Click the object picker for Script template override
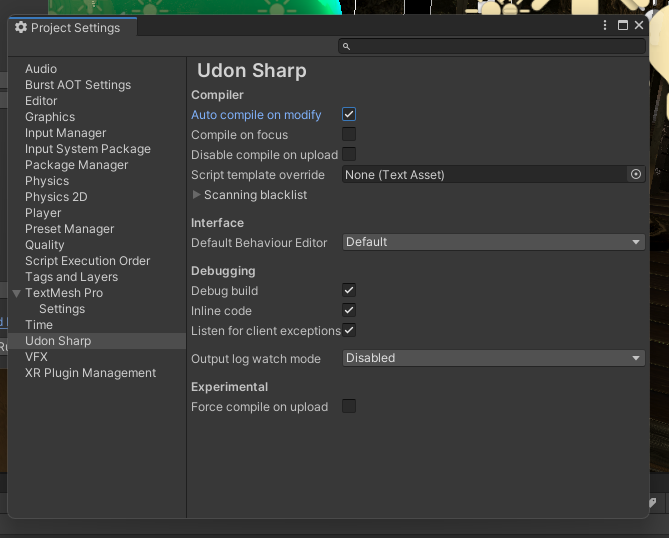Screen dimensions: 669x538 [636, 174]
